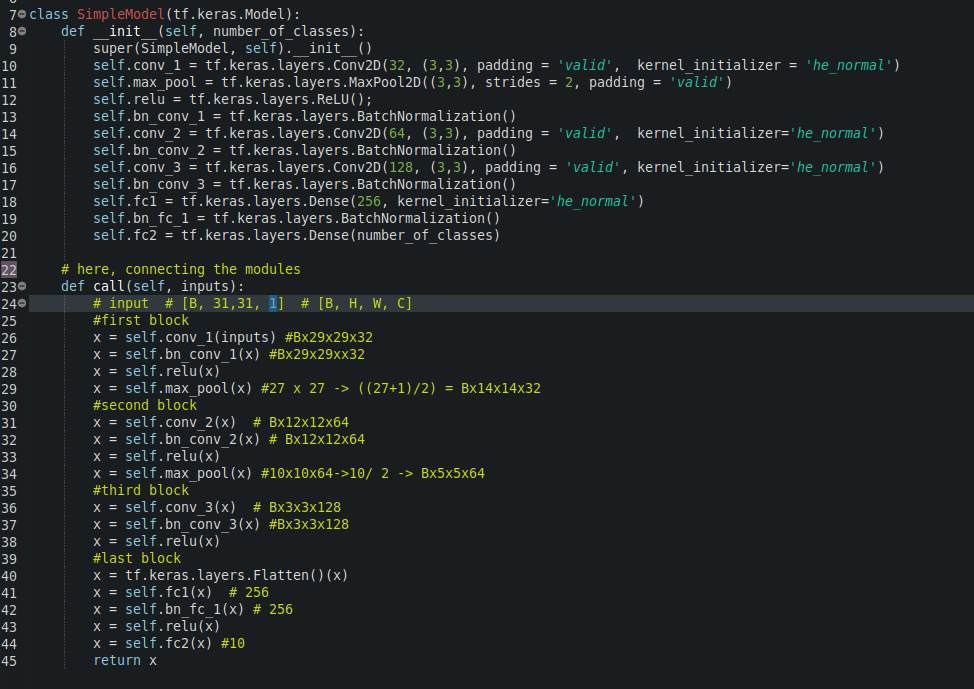The width and height of the screenshot is (974, 689).
Task: Click 'inputs' parameter in def call
Action: [x=204, y=286]
